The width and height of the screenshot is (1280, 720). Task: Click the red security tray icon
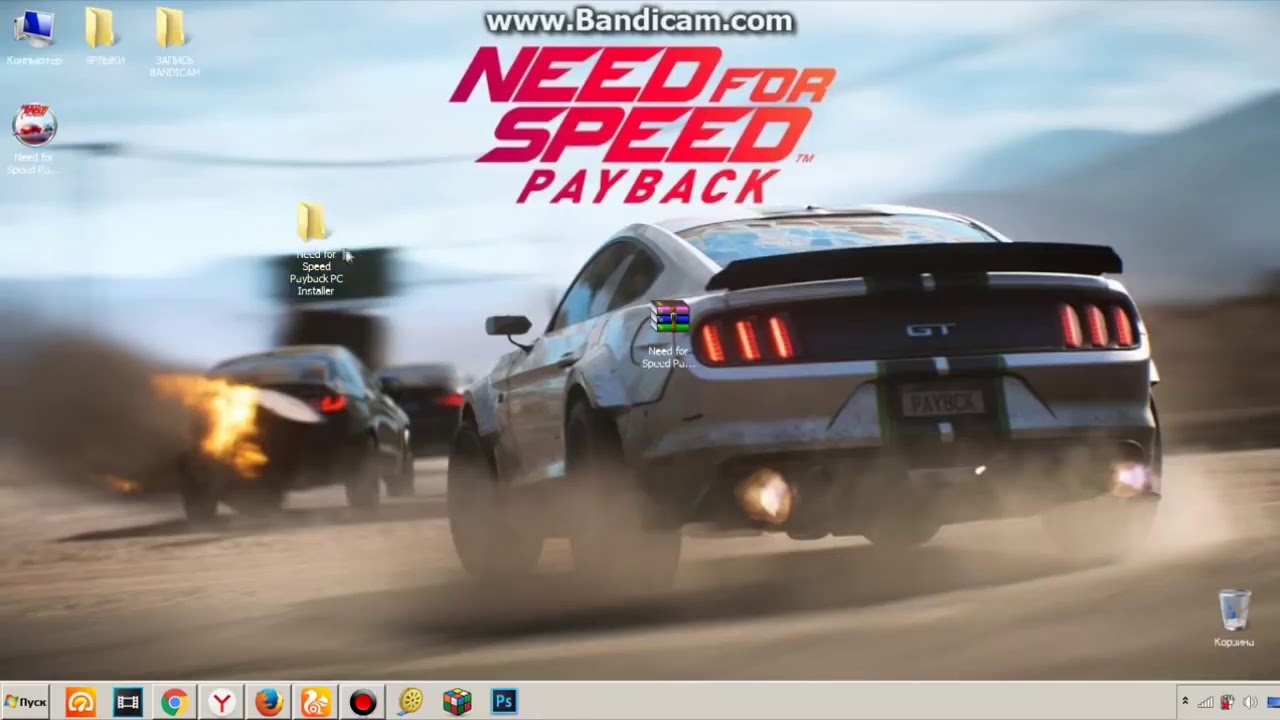pos(1226,702)
